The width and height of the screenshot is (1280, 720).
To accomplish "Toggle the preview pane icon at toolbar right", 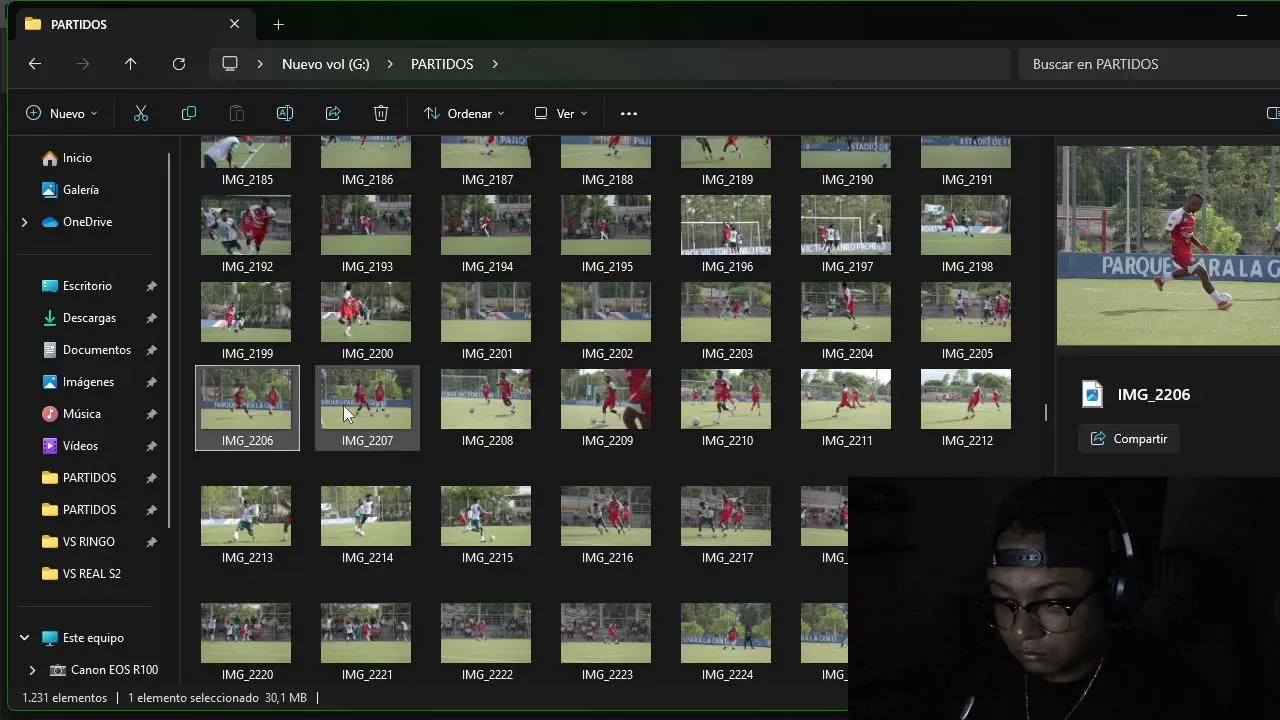I will [1273, 113].
